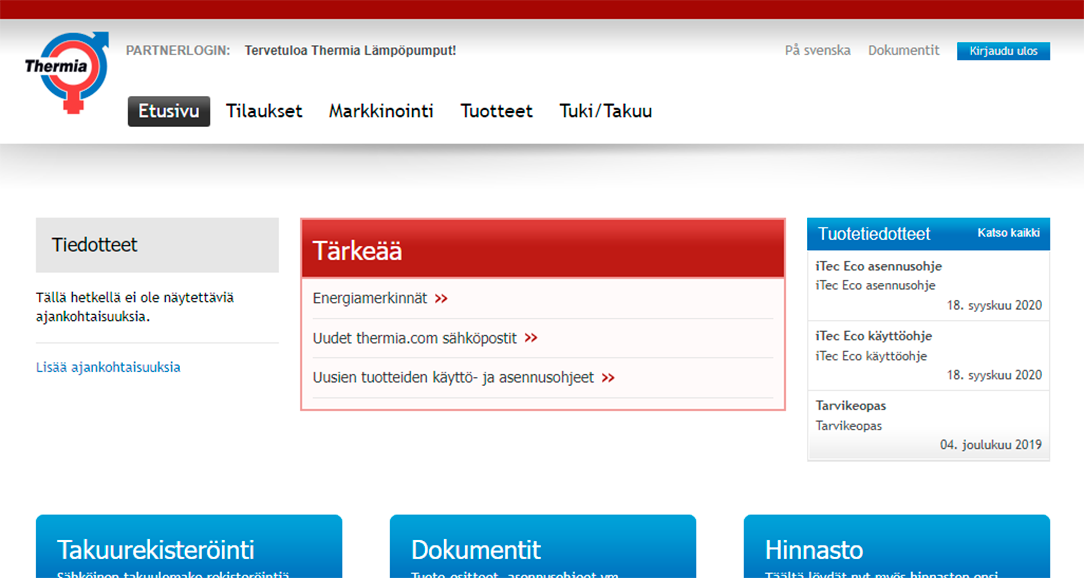Click the Tärkeää red heading
The height and width of the screenshot is (578, 1084).
tap(357, 250)
